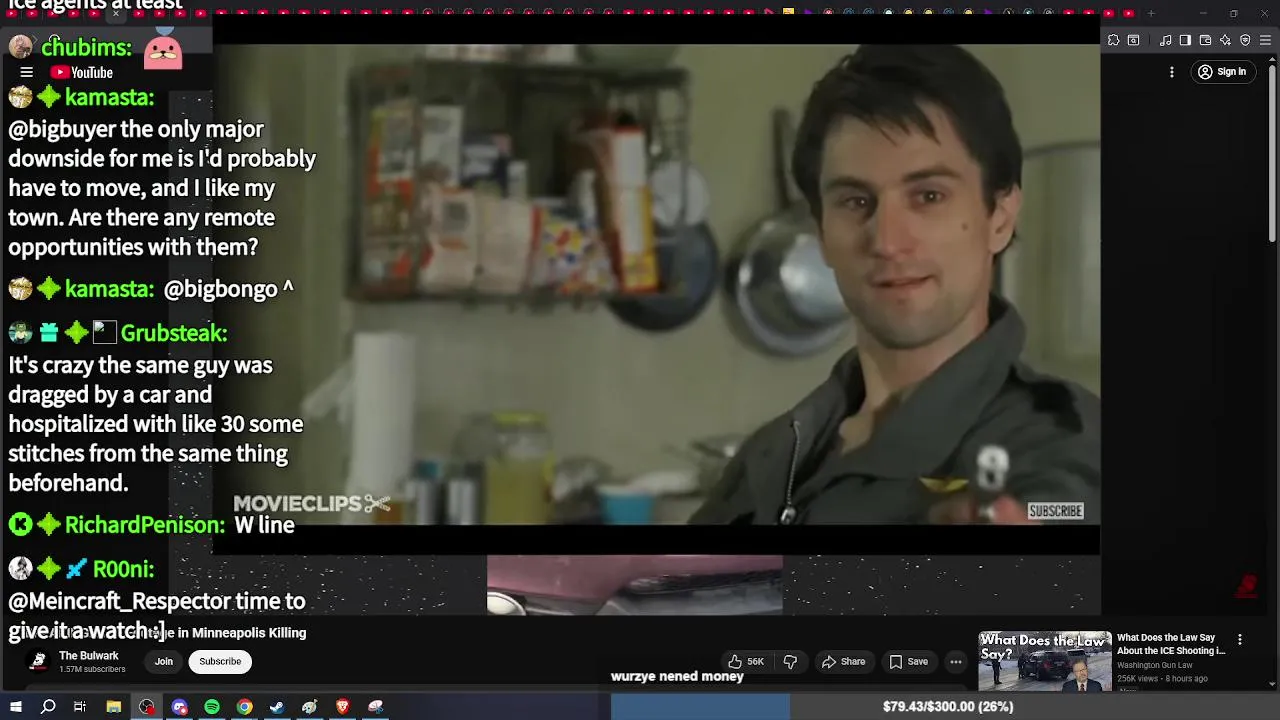Open Steam from the taskbar

(277, 707)
